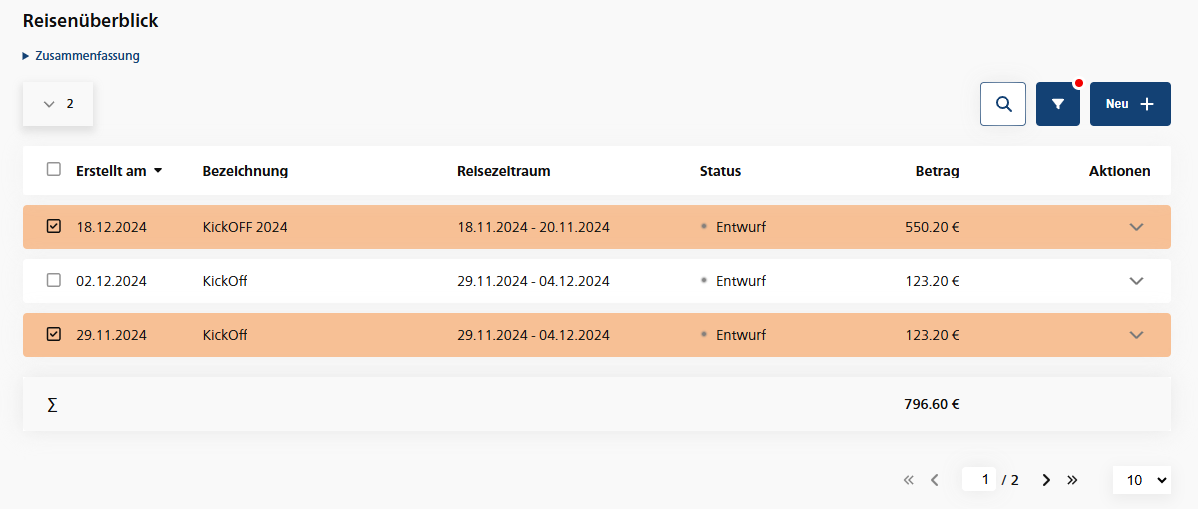
Task: Sort table by Bezeichnung column header
Action: (x=245, y=171)
